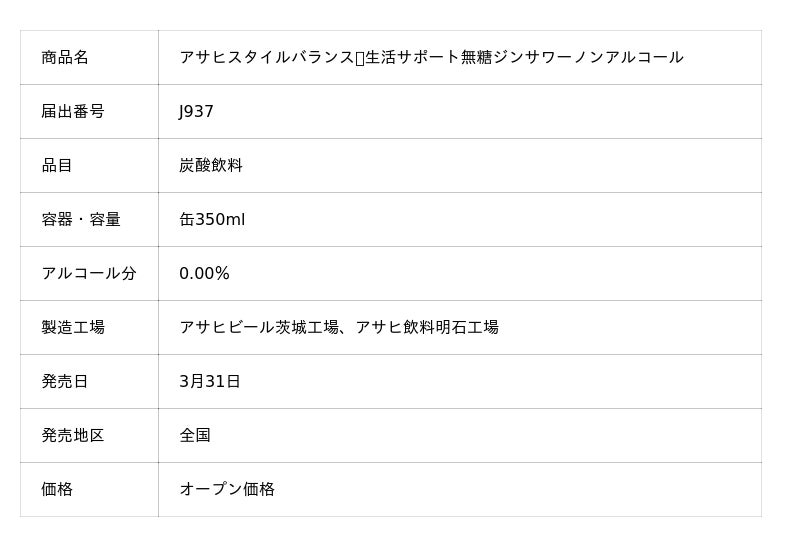Click the 商品名 header cell
Viewport: 800px width, 547px height.
[x=65, y=57]
